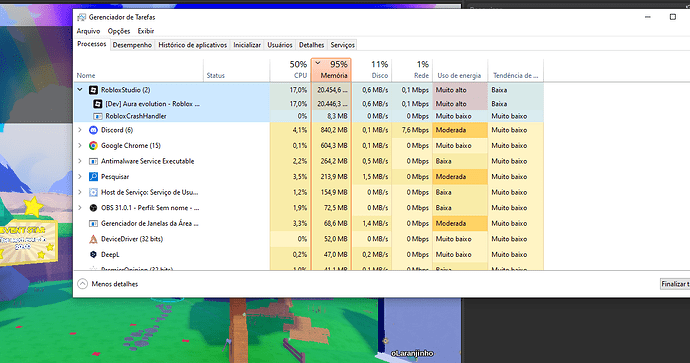Viewport: 690px width, 363px height.
Task: Select the RobloxStudio (2) row name
Action: point(125,90)
